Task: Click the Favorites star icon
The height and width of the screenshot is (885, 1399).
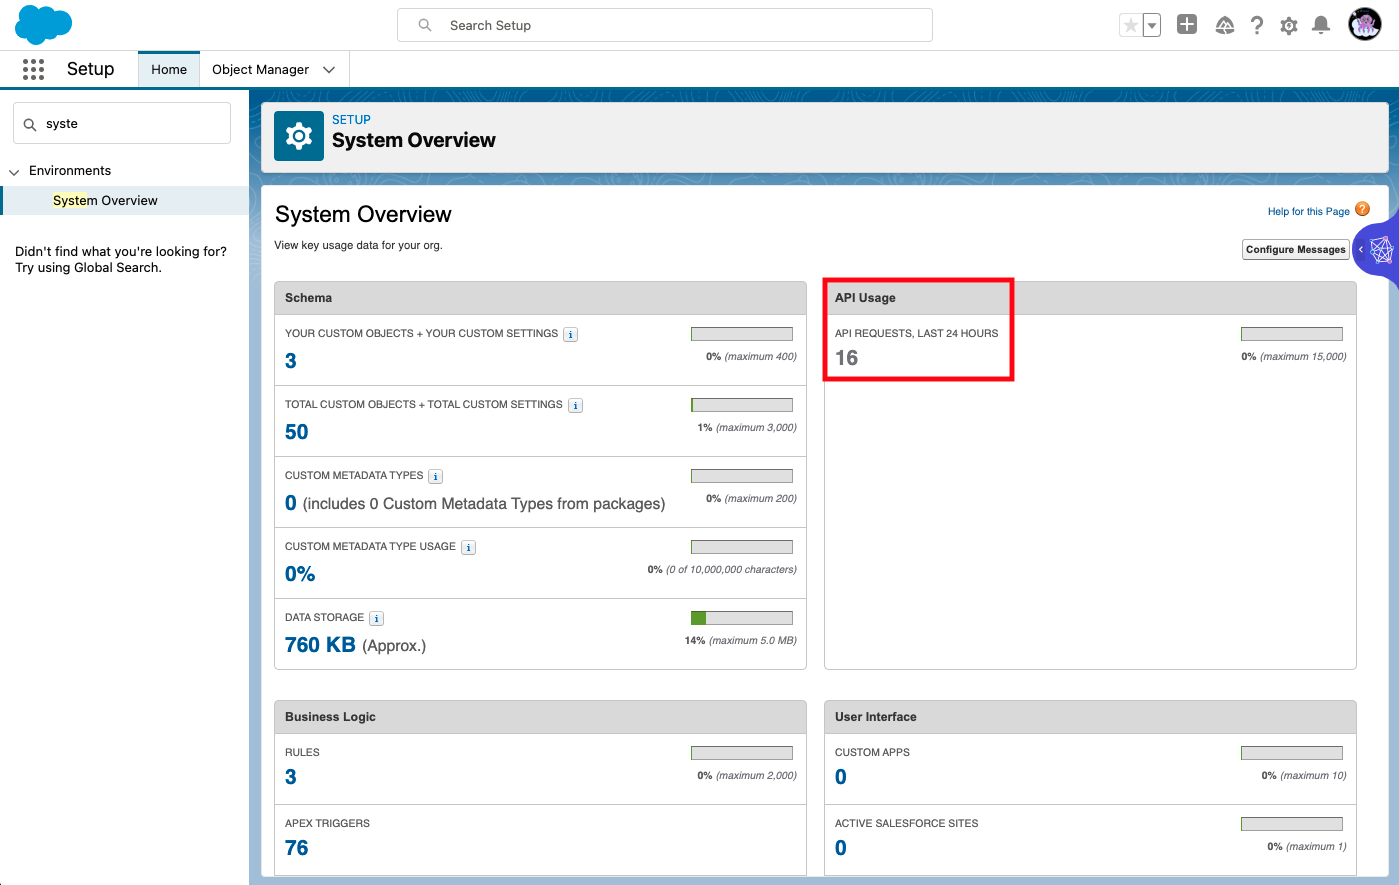Action: (1130, 26)
